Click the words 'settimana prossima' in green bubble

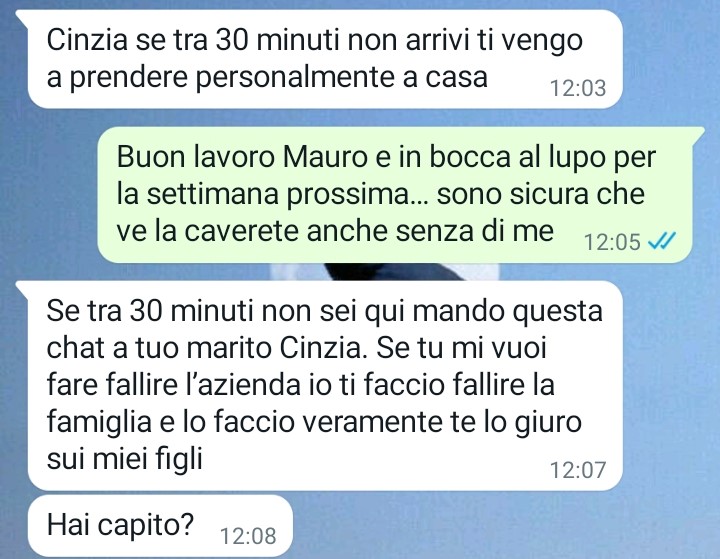[x=286, y=194]
